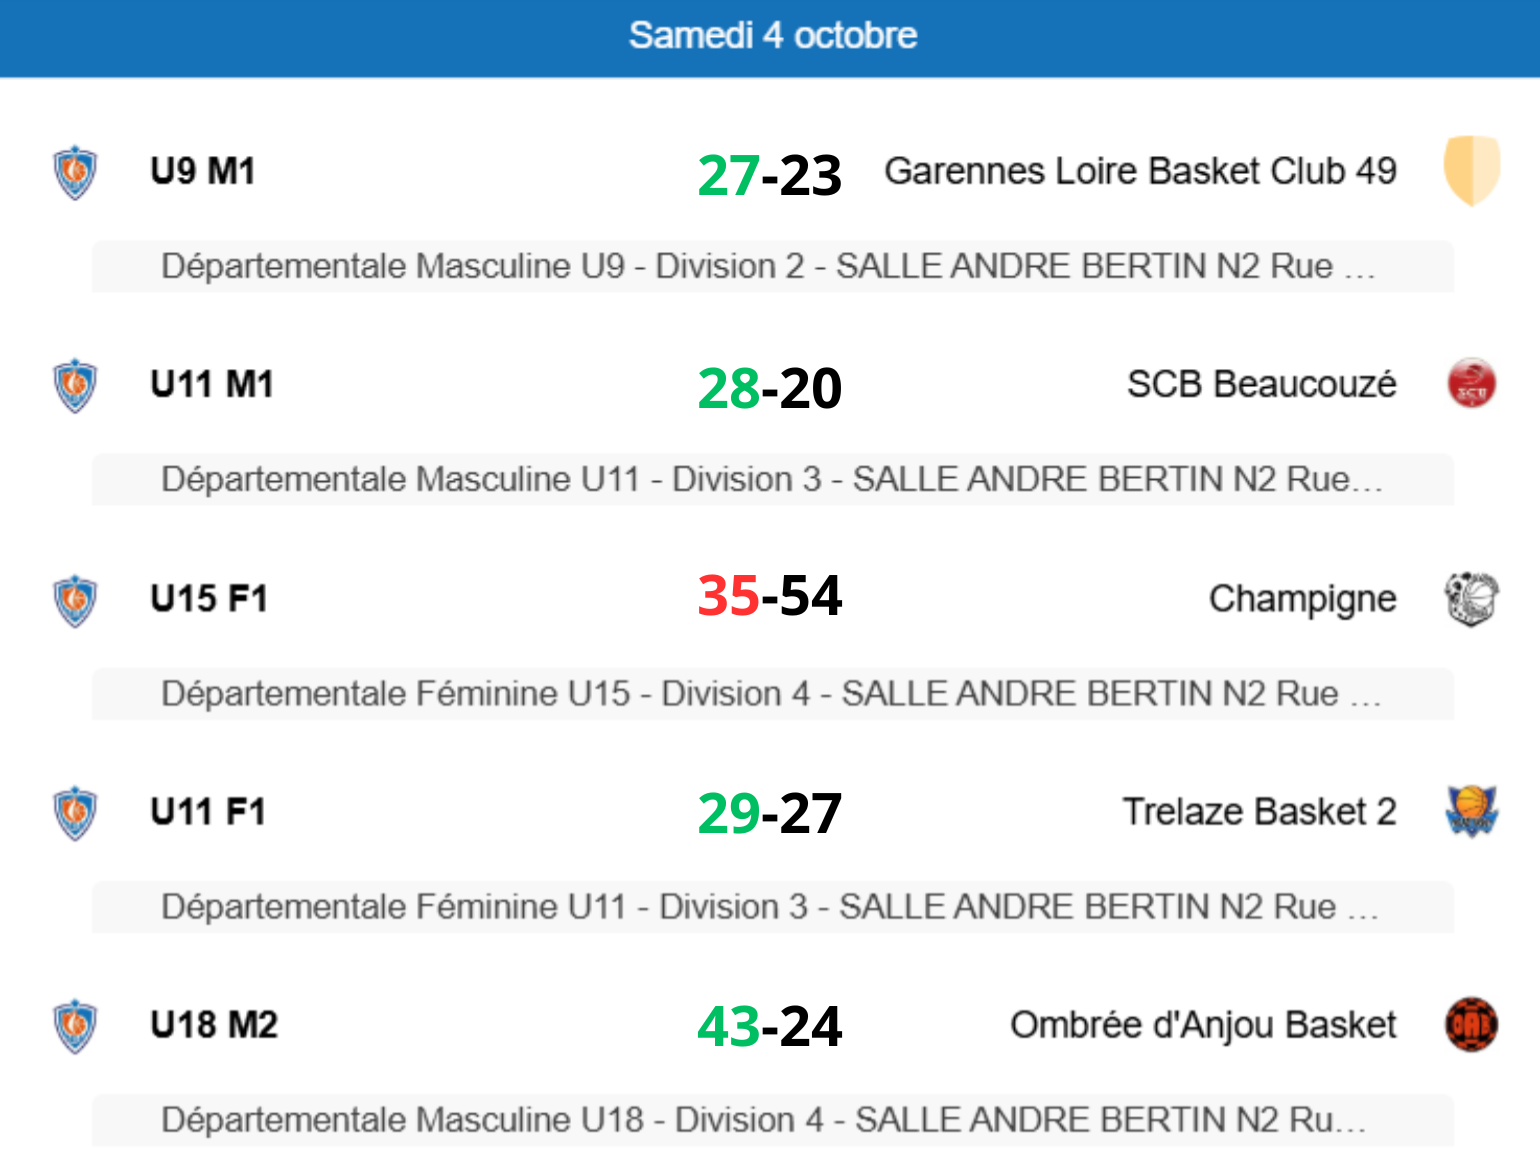Expand the Départementale Masculine U18 details bar
The image size is (1540, 1167).
point(772,1120)
